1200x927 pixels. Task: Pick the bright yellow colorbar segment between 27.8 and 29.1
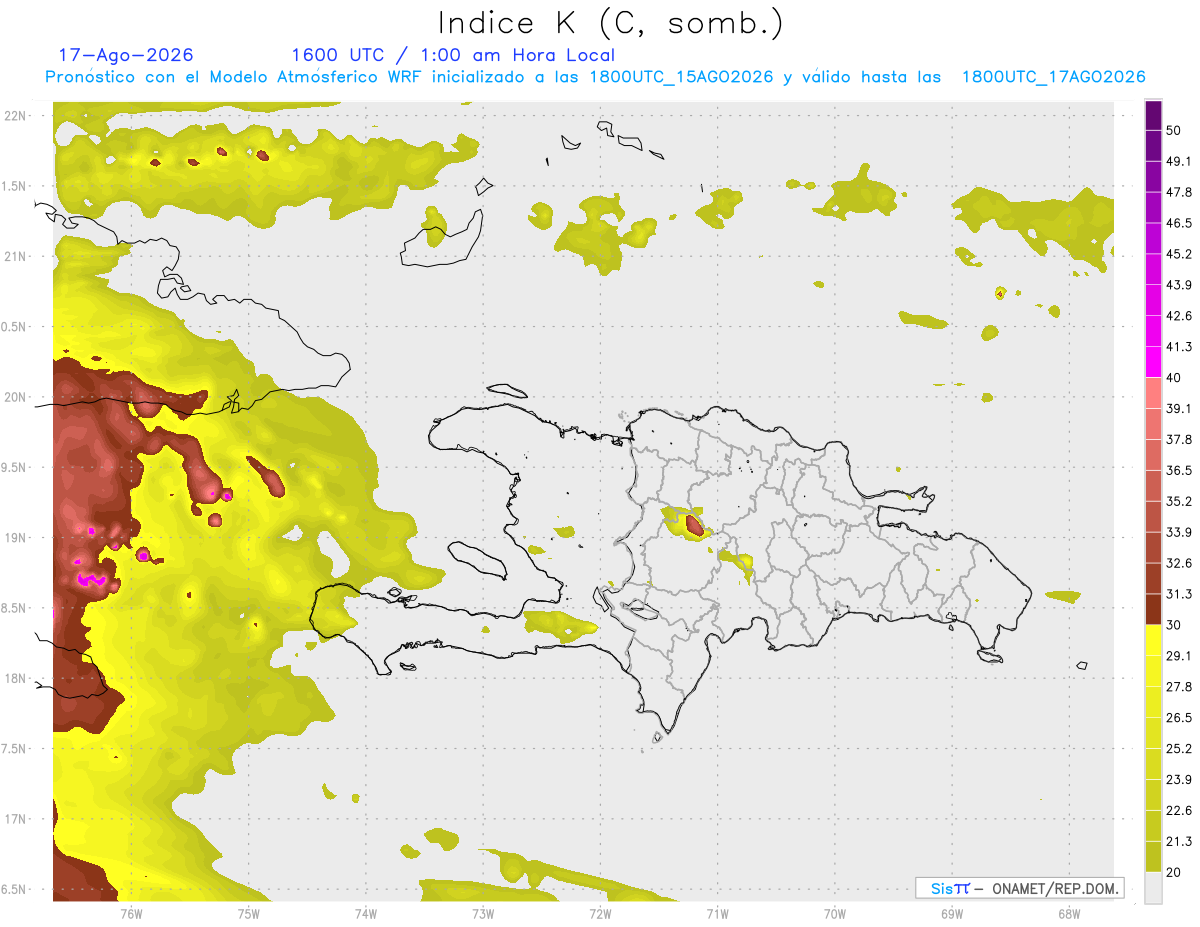pyautogui.click(x=1153, y=672)
